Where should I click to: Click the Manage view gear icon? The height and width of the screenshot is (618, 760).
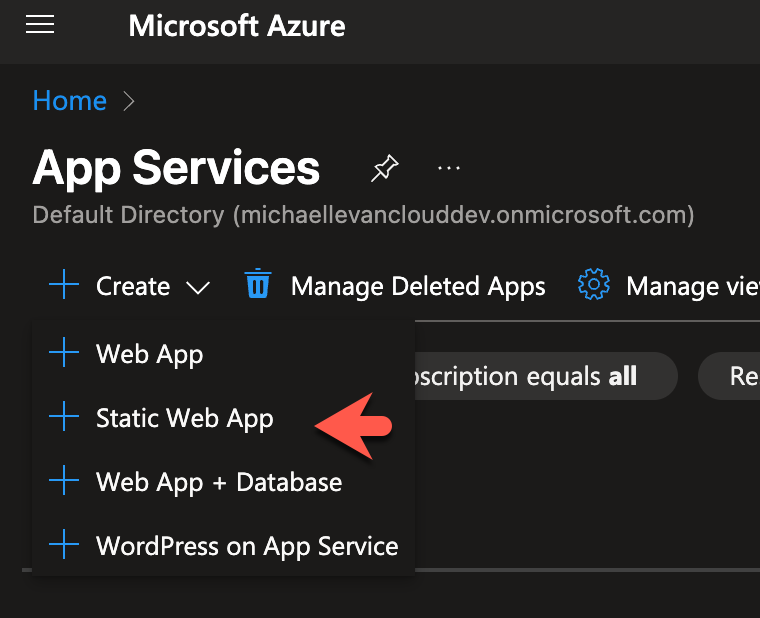point(594,284)
